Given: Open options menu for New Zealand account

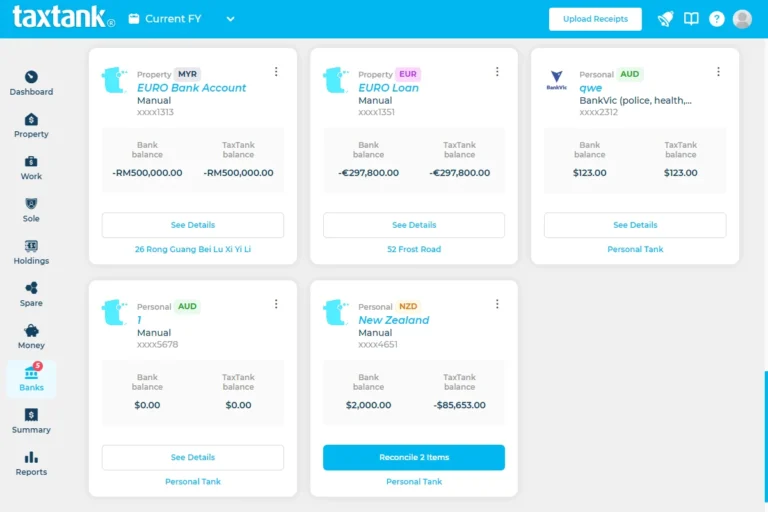Looking at the screenshot, I should pyautogui.click(x=497, y=304).
